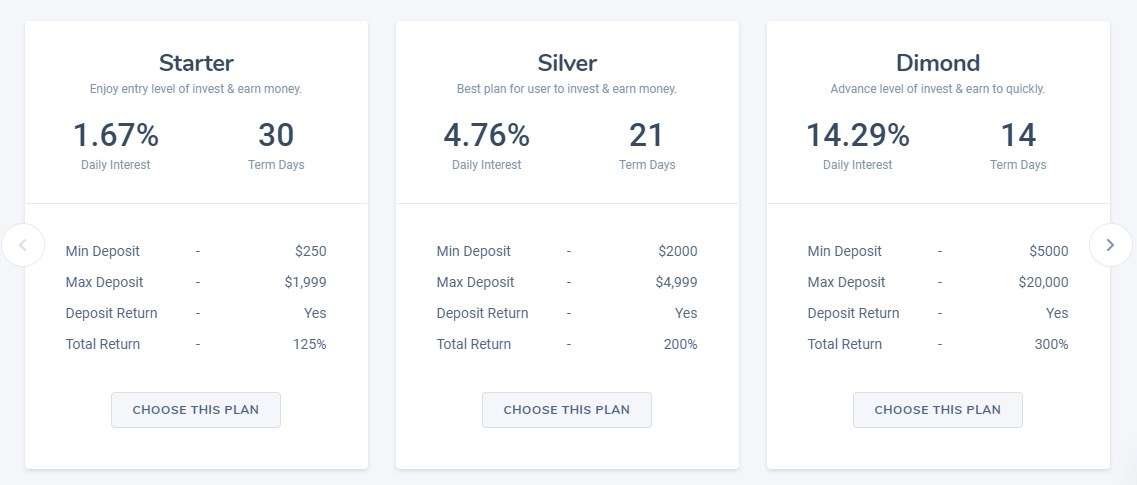Screen dimensions: 1137x485
Task: Click the 300% total return value
Action: pos(1051,345)
